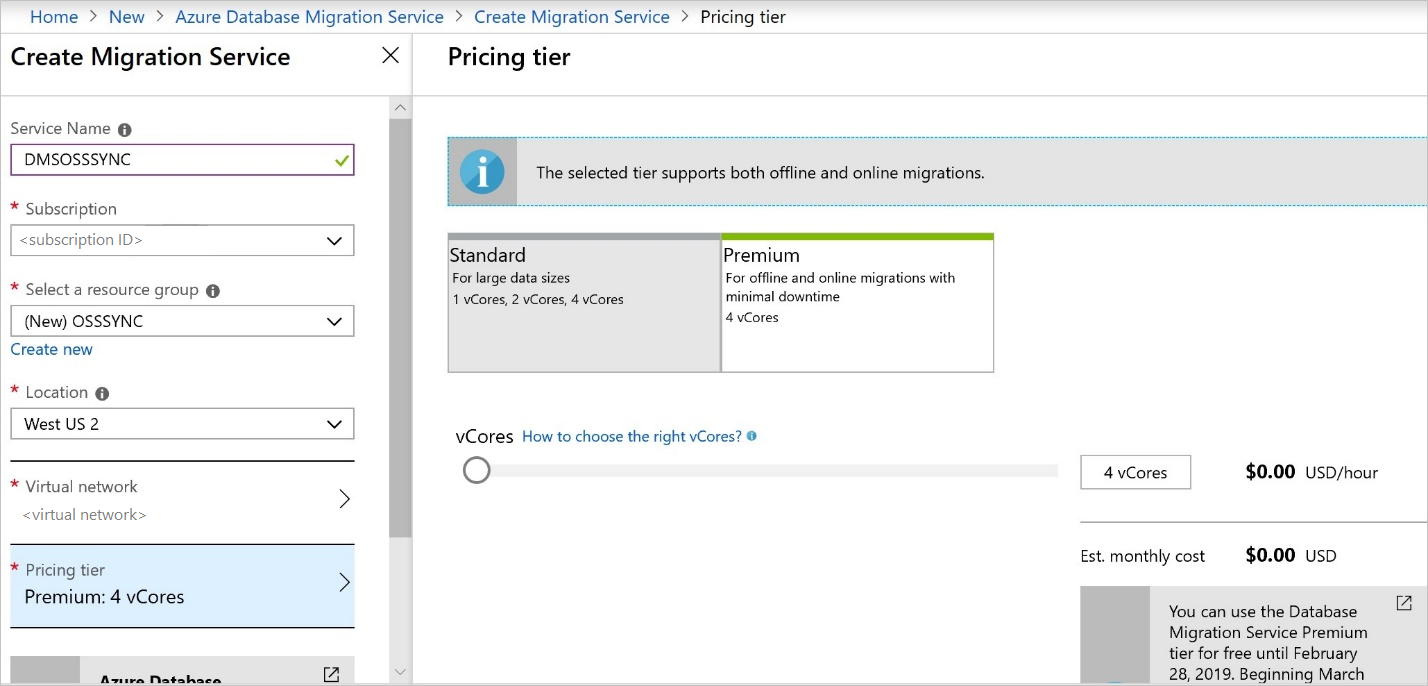Open the Virtual network settings

[x=182, y=500]
